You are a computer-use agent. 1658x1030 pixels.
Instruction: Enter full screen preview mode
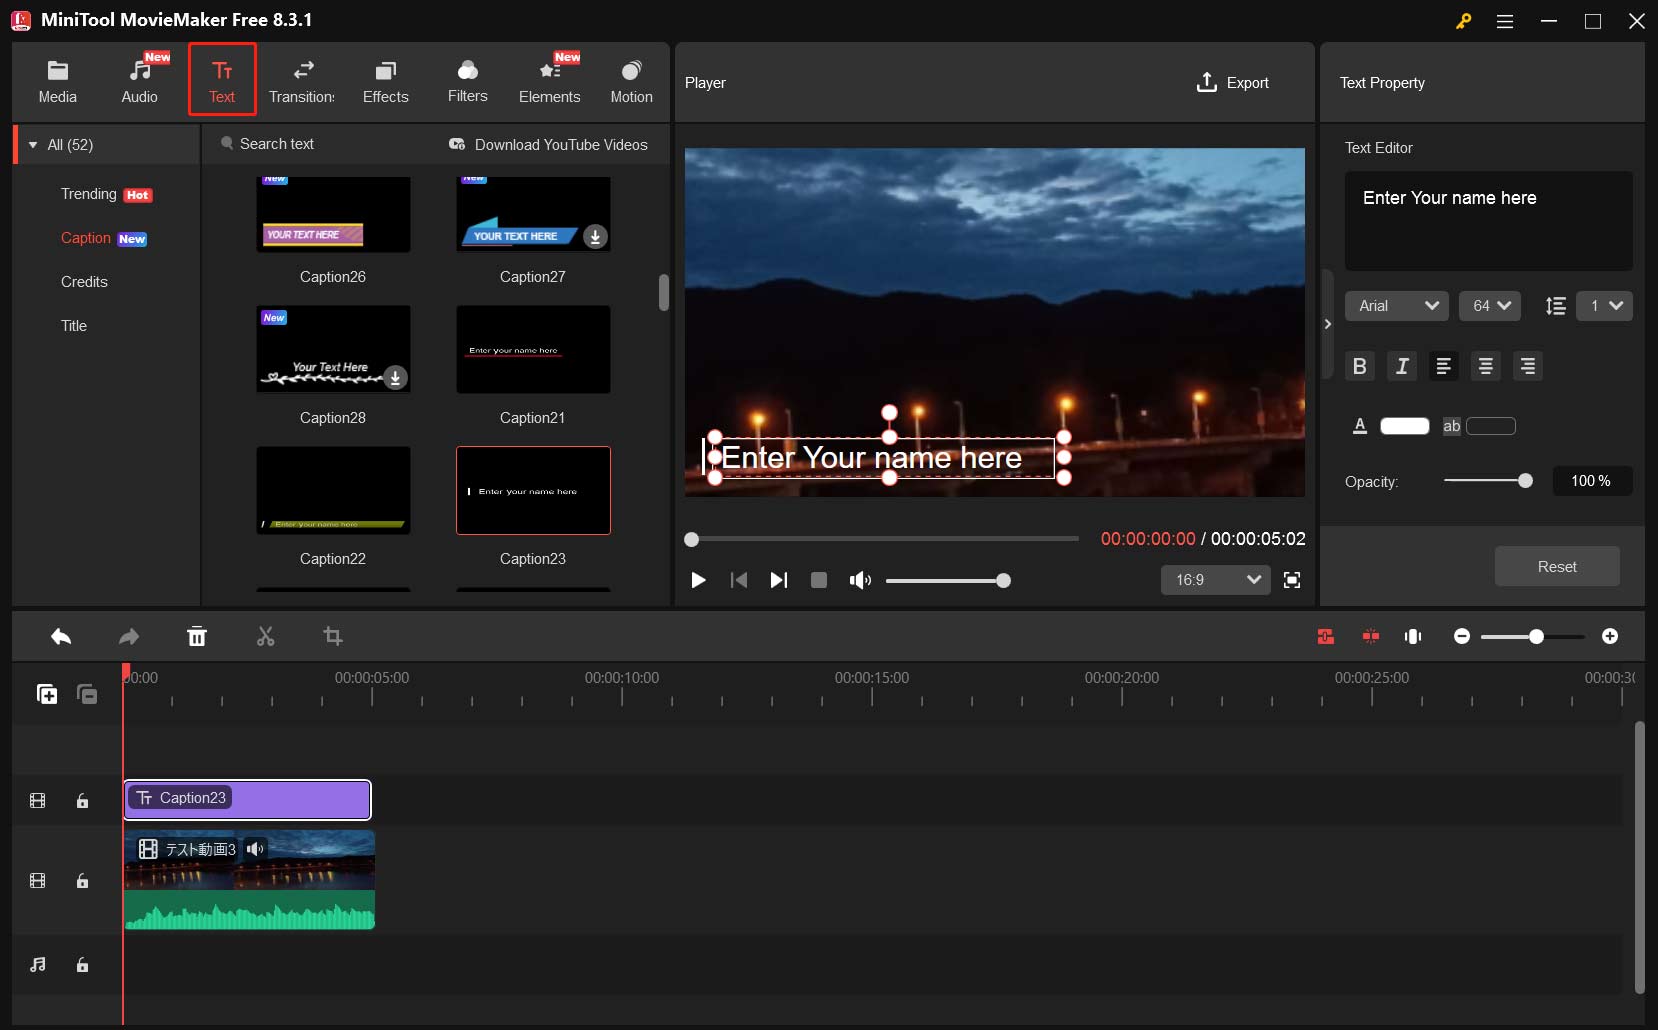[1292, 580]
